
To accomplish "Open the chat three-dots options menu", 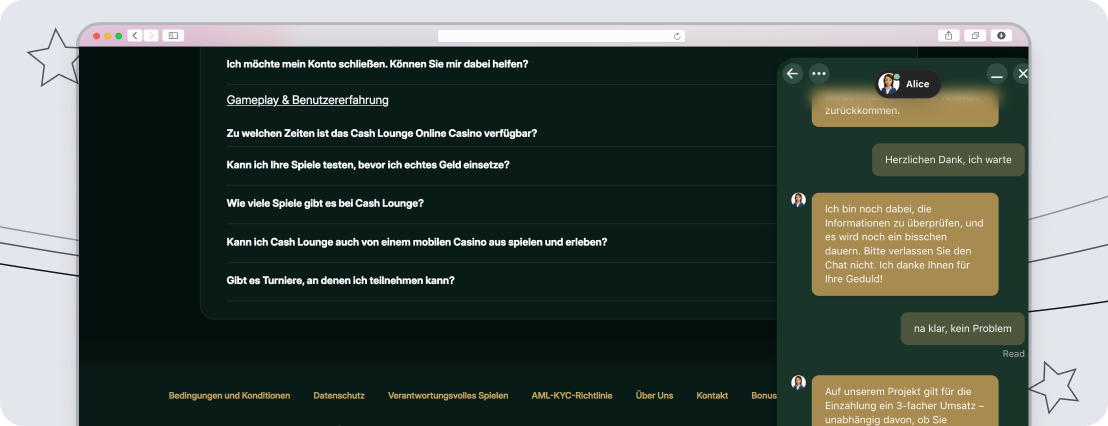I will click(x=819, y=73).
